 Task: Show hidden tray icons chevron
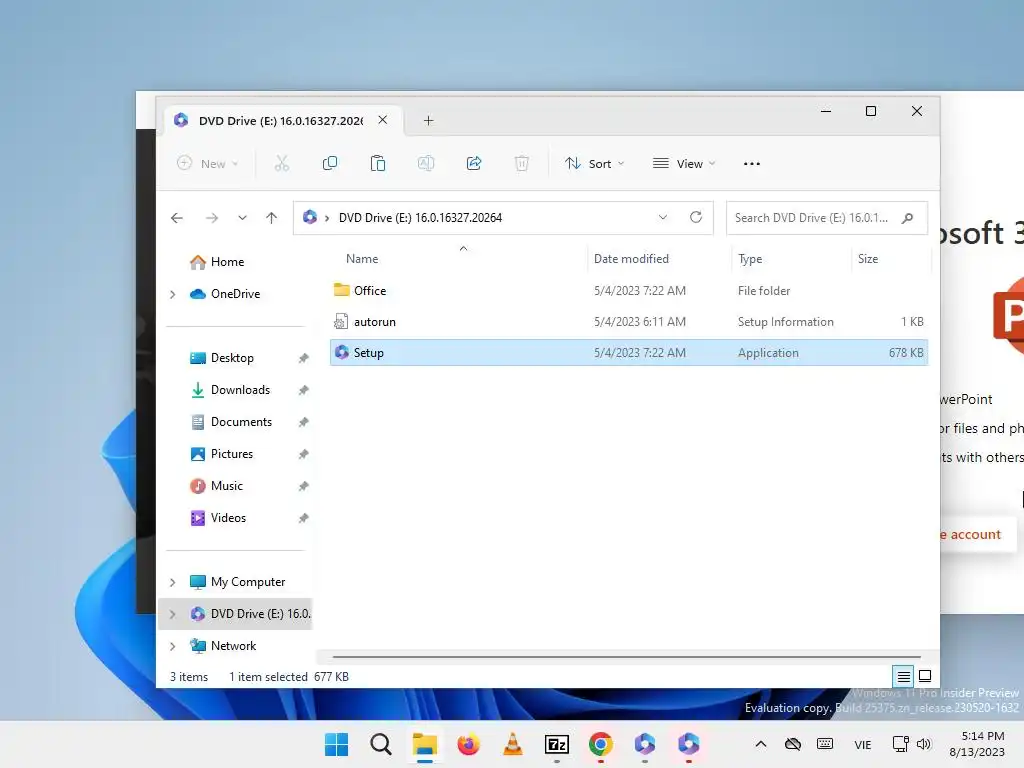pos(761,744)
